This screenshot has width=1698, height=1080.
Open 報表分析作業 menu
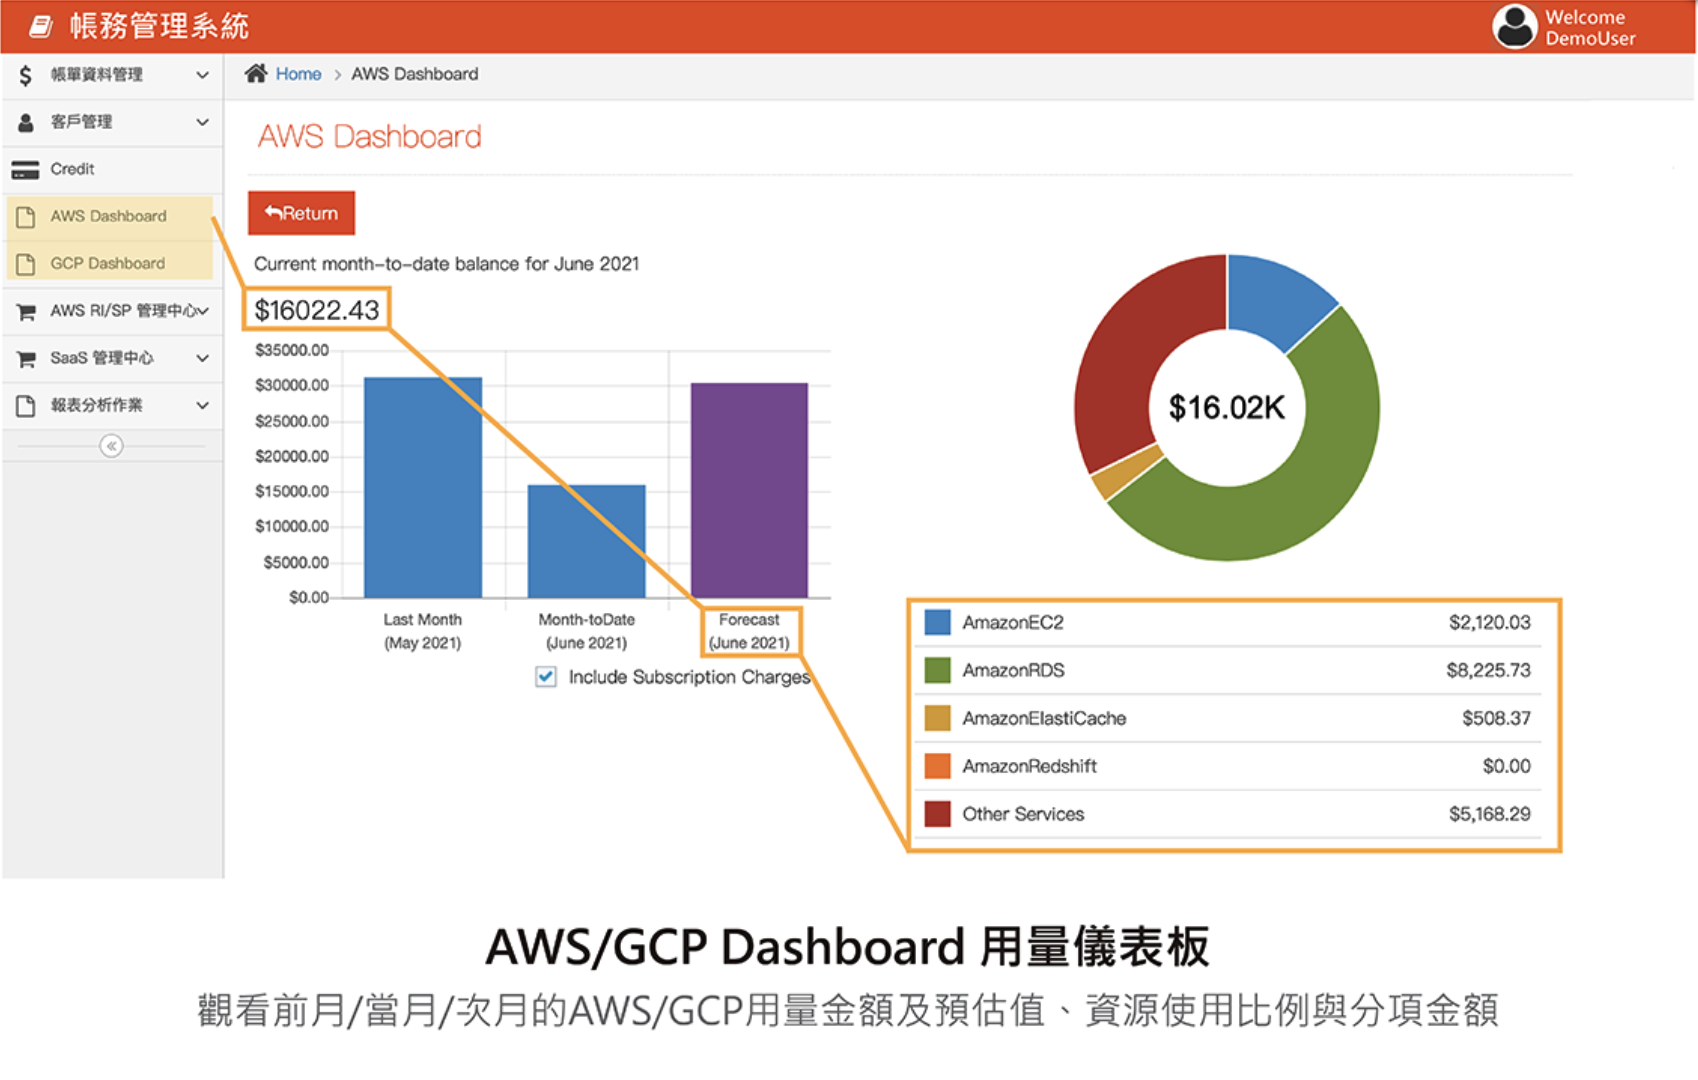[112, 405]
